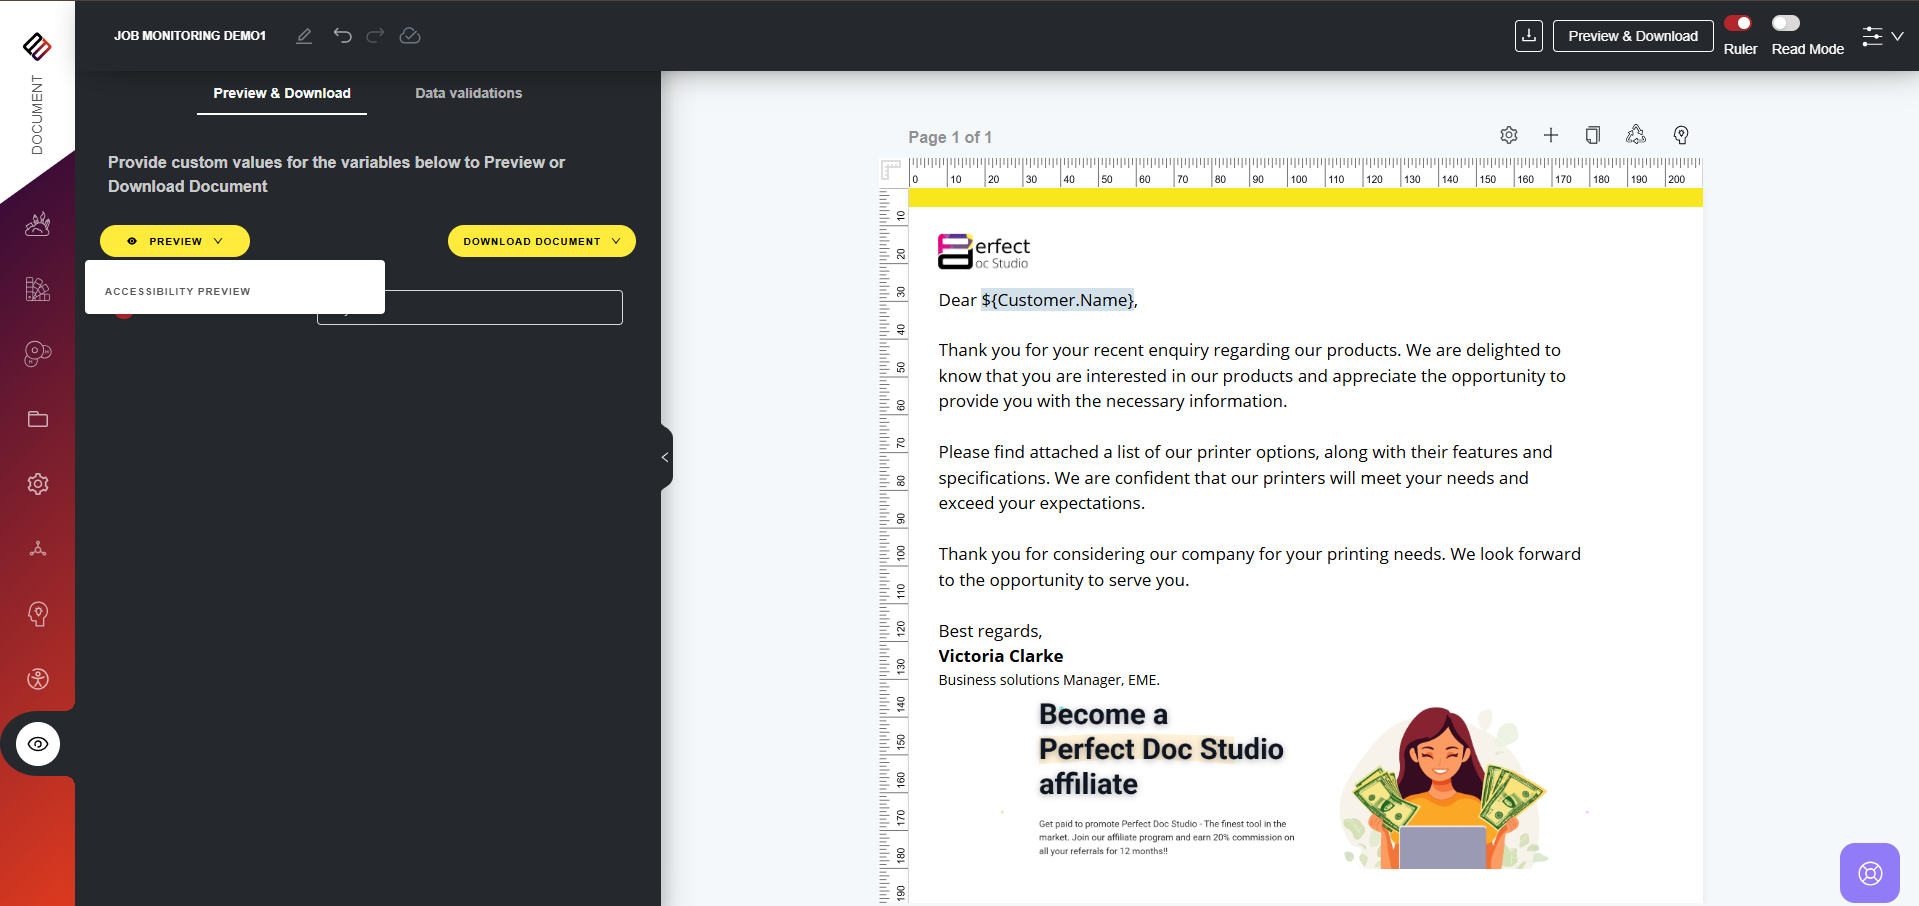Screen dimensions: 1919x906
Task: Switch to the Data validations tab
Action: pyautogui.click(x=468, y=93)
